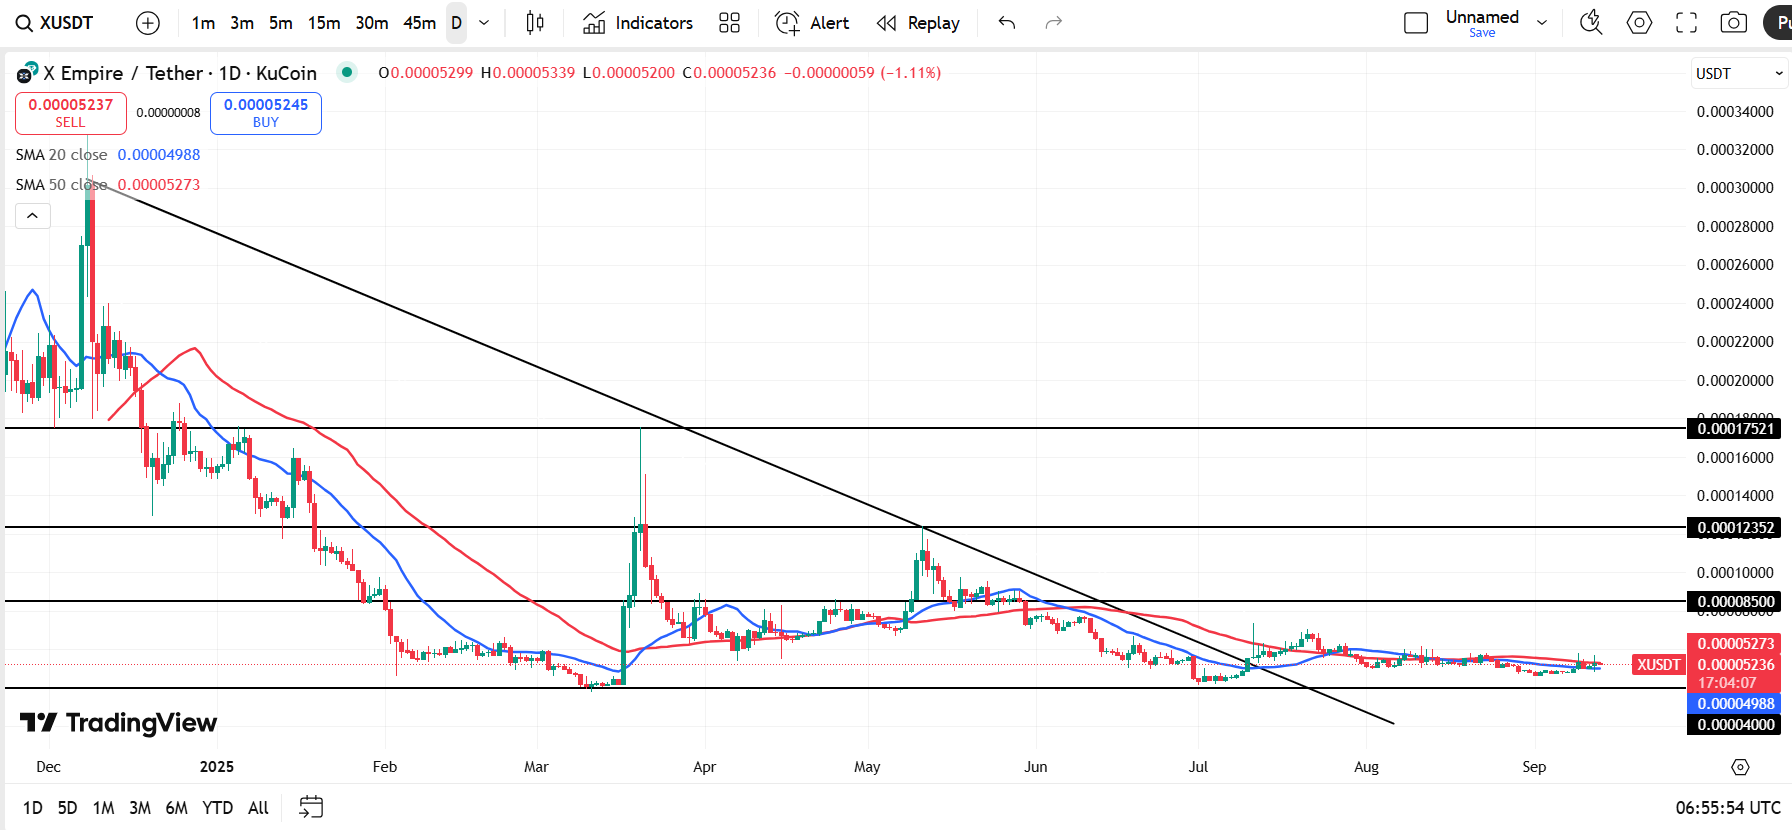Image resolution: width=1792 pixels, height=830 pixels.
Task: Select the 3M date range
Action: 140,808
